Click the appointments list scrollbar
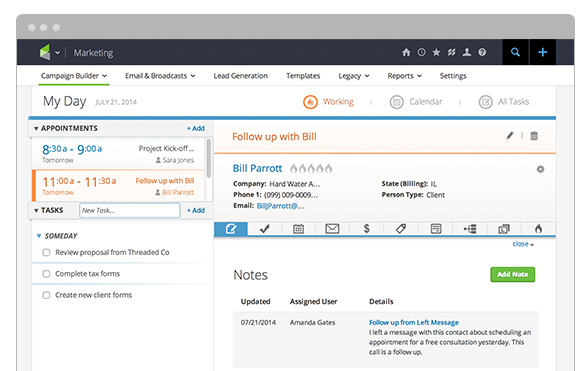The height and width of the screenshot is (371, 578). coord(209,158)
